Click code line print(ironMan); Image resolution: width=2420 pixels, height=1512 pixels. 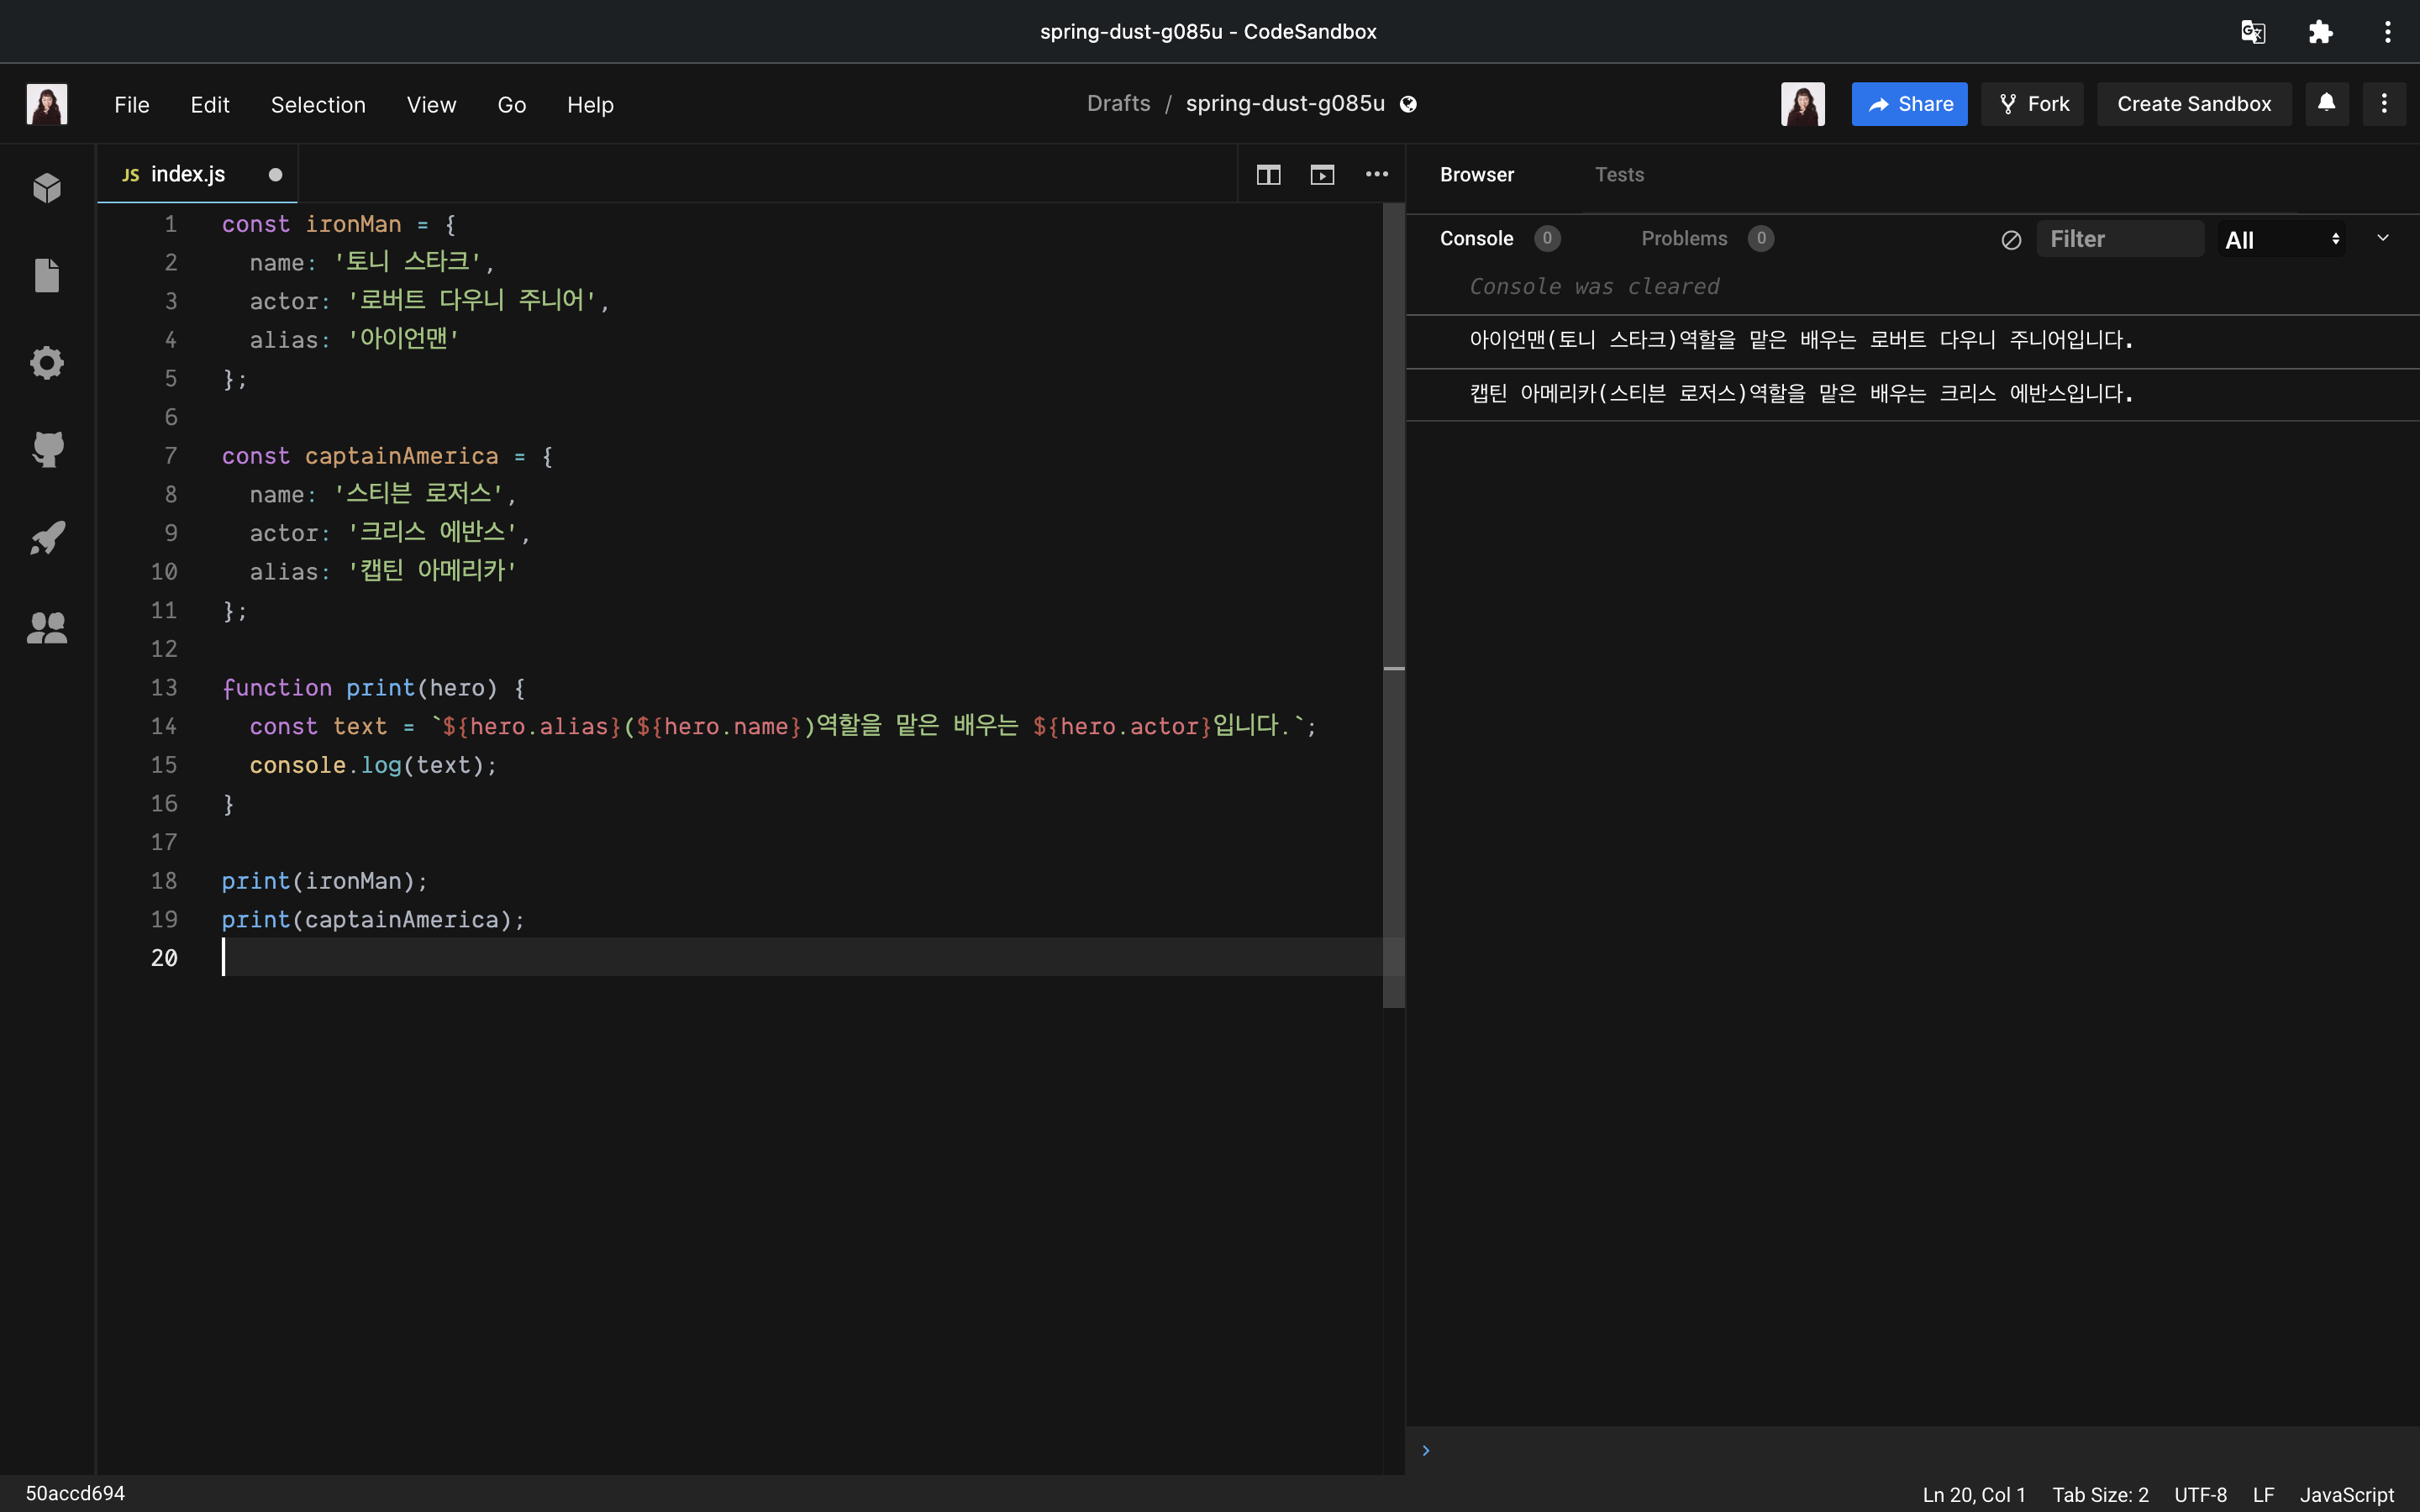pos(324,881)
